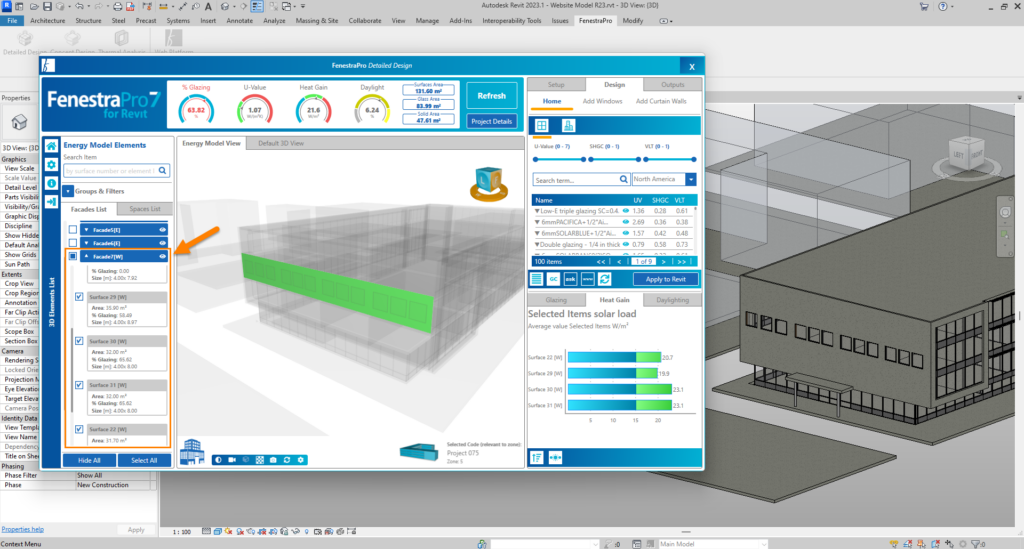1024x549 pixels.
Task: Uncheck Surface 29 [W] checkbox
Action: pyautogui.click(x=79, y=297)
